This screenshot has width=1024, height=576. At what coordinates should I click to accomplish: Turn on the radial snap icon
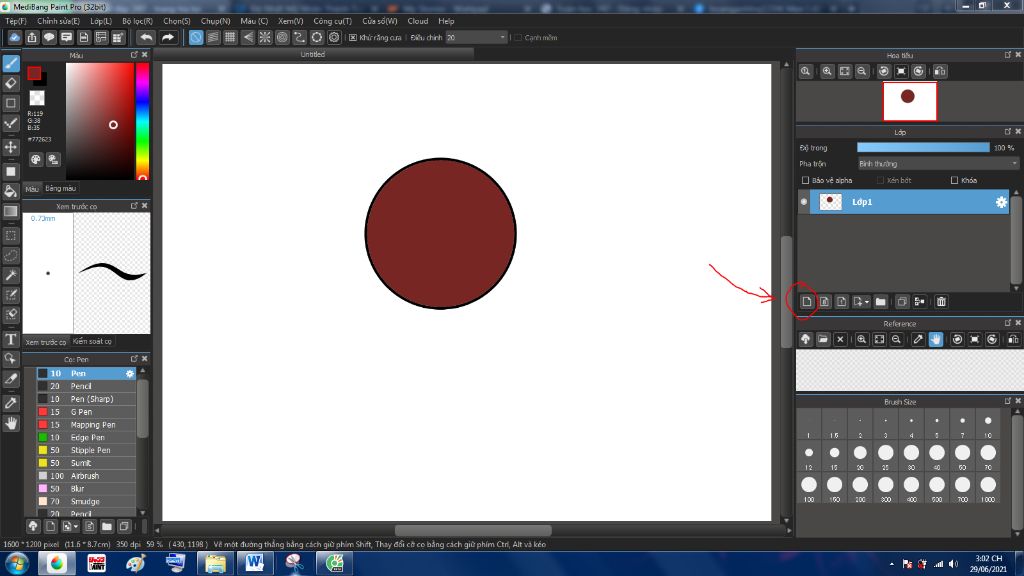click(x=264, y=37)
